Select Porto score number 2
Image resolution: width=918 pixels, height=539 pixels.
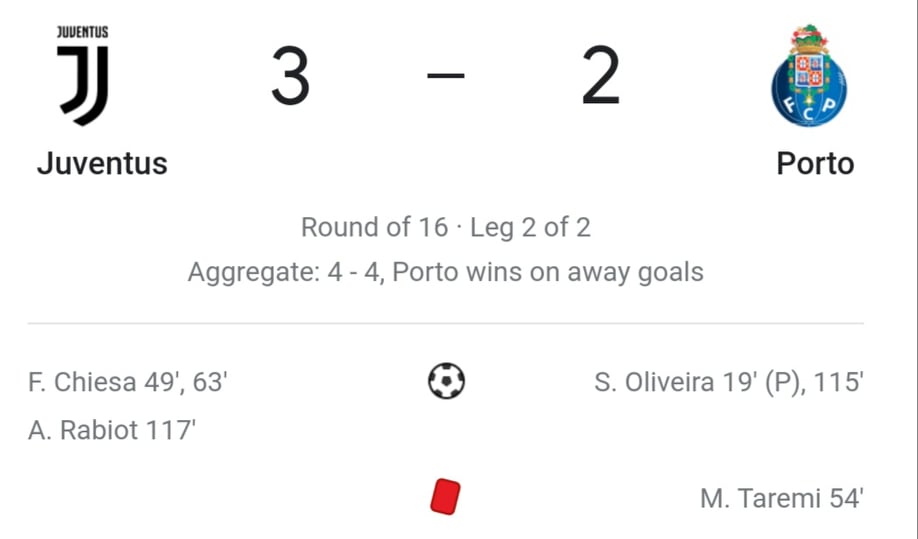coord(601,76)
